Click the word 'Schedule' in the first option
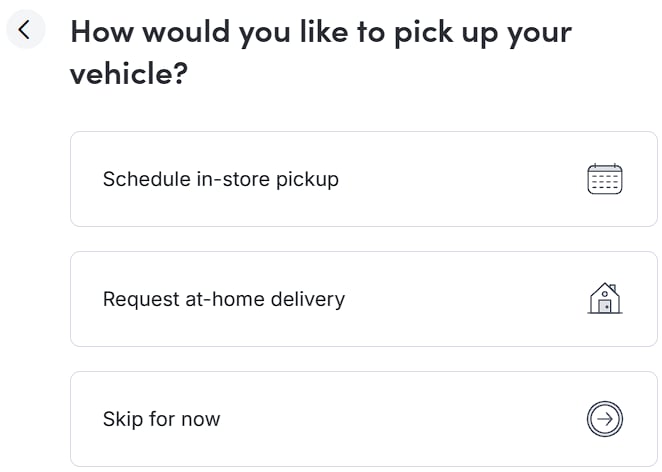Viewport: 662px width, 472px height. coord(146,179)
